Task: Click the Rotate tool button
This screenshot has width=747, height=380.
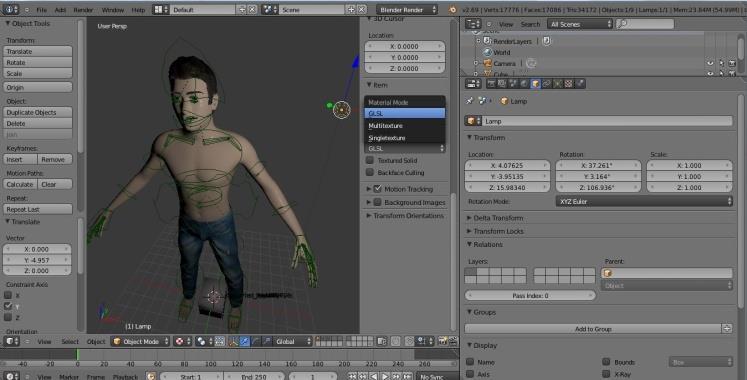Action: [38, 62]
